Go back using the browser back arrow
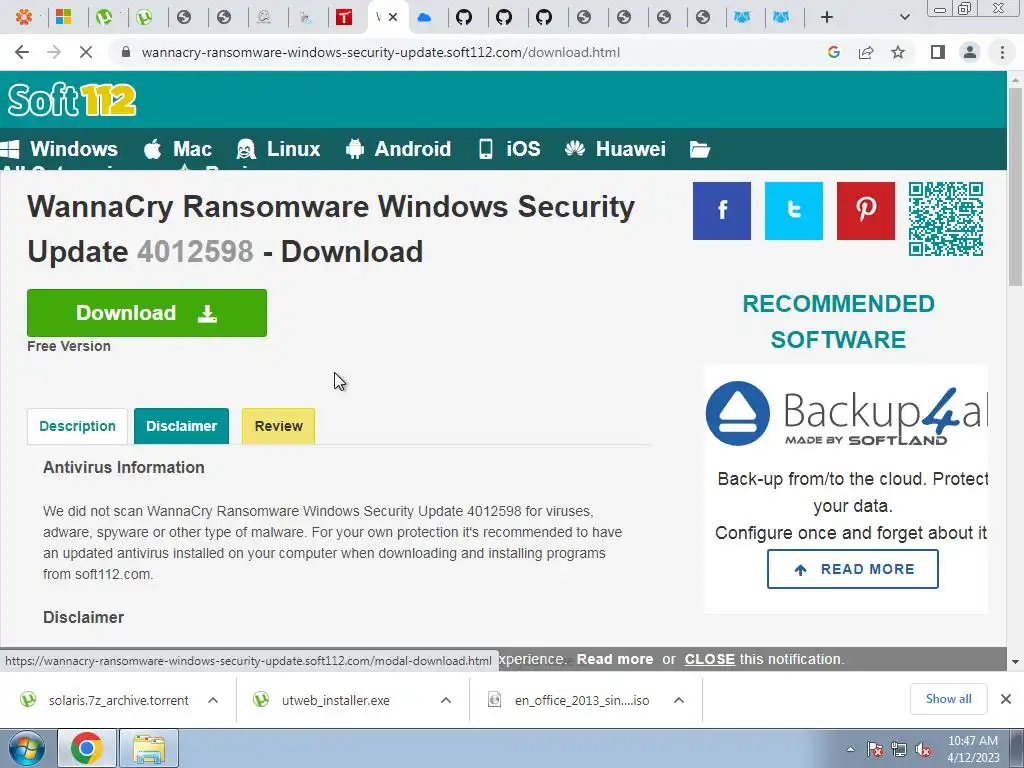This screenshot has height=768, width=1024. click(22, 52)
